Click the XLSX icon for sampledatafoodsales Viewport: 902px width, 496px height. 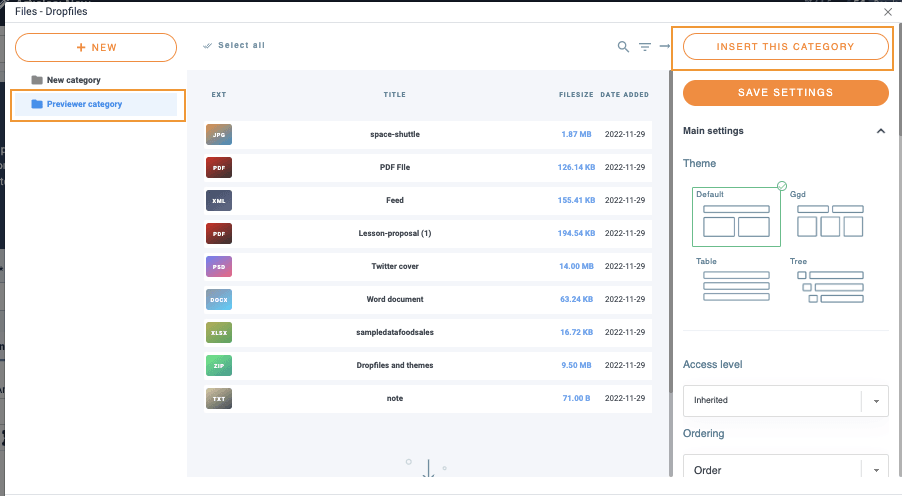[x=219, y=332]
